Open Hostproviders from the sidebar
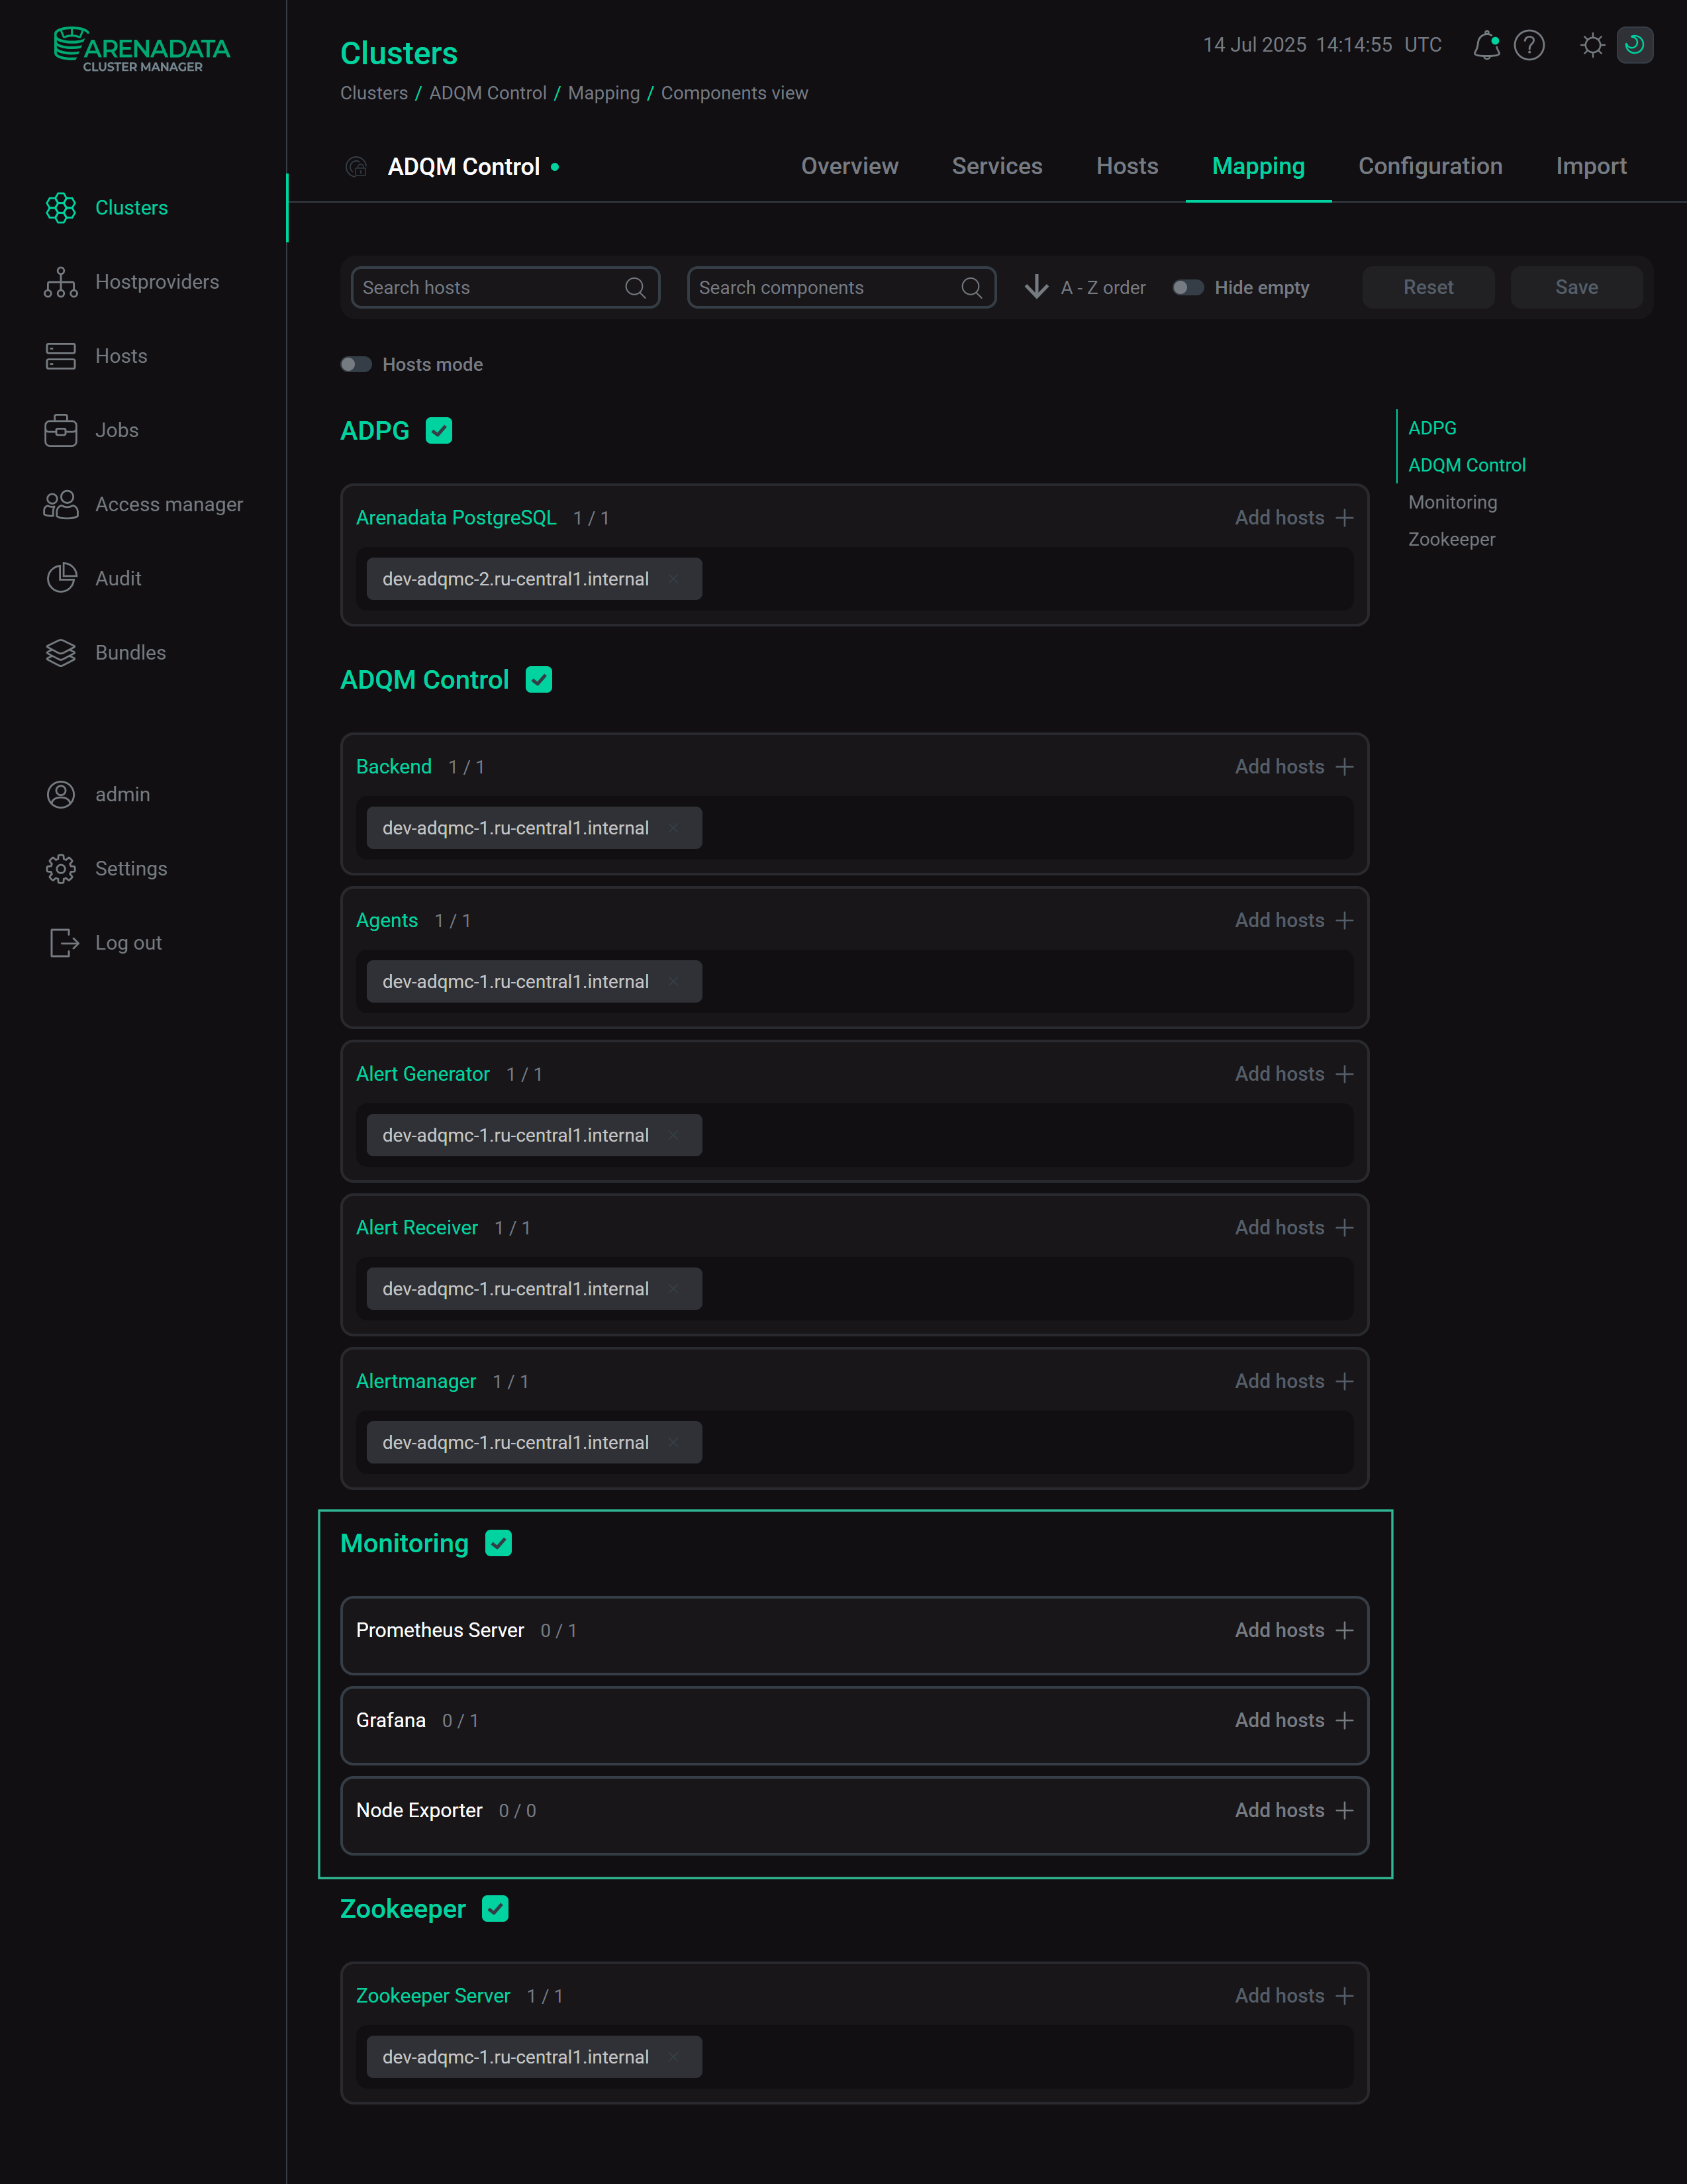1687x2184 pixels. point(157,281)
